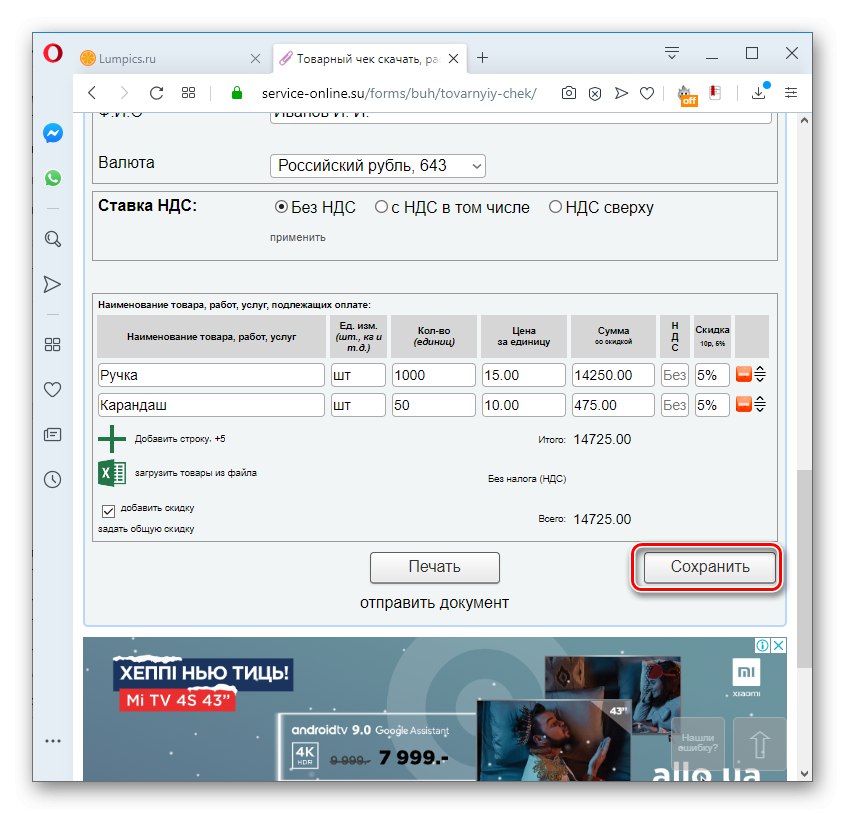Click the price field showing 15.00

pyautogui.click(x=524, y=375)
